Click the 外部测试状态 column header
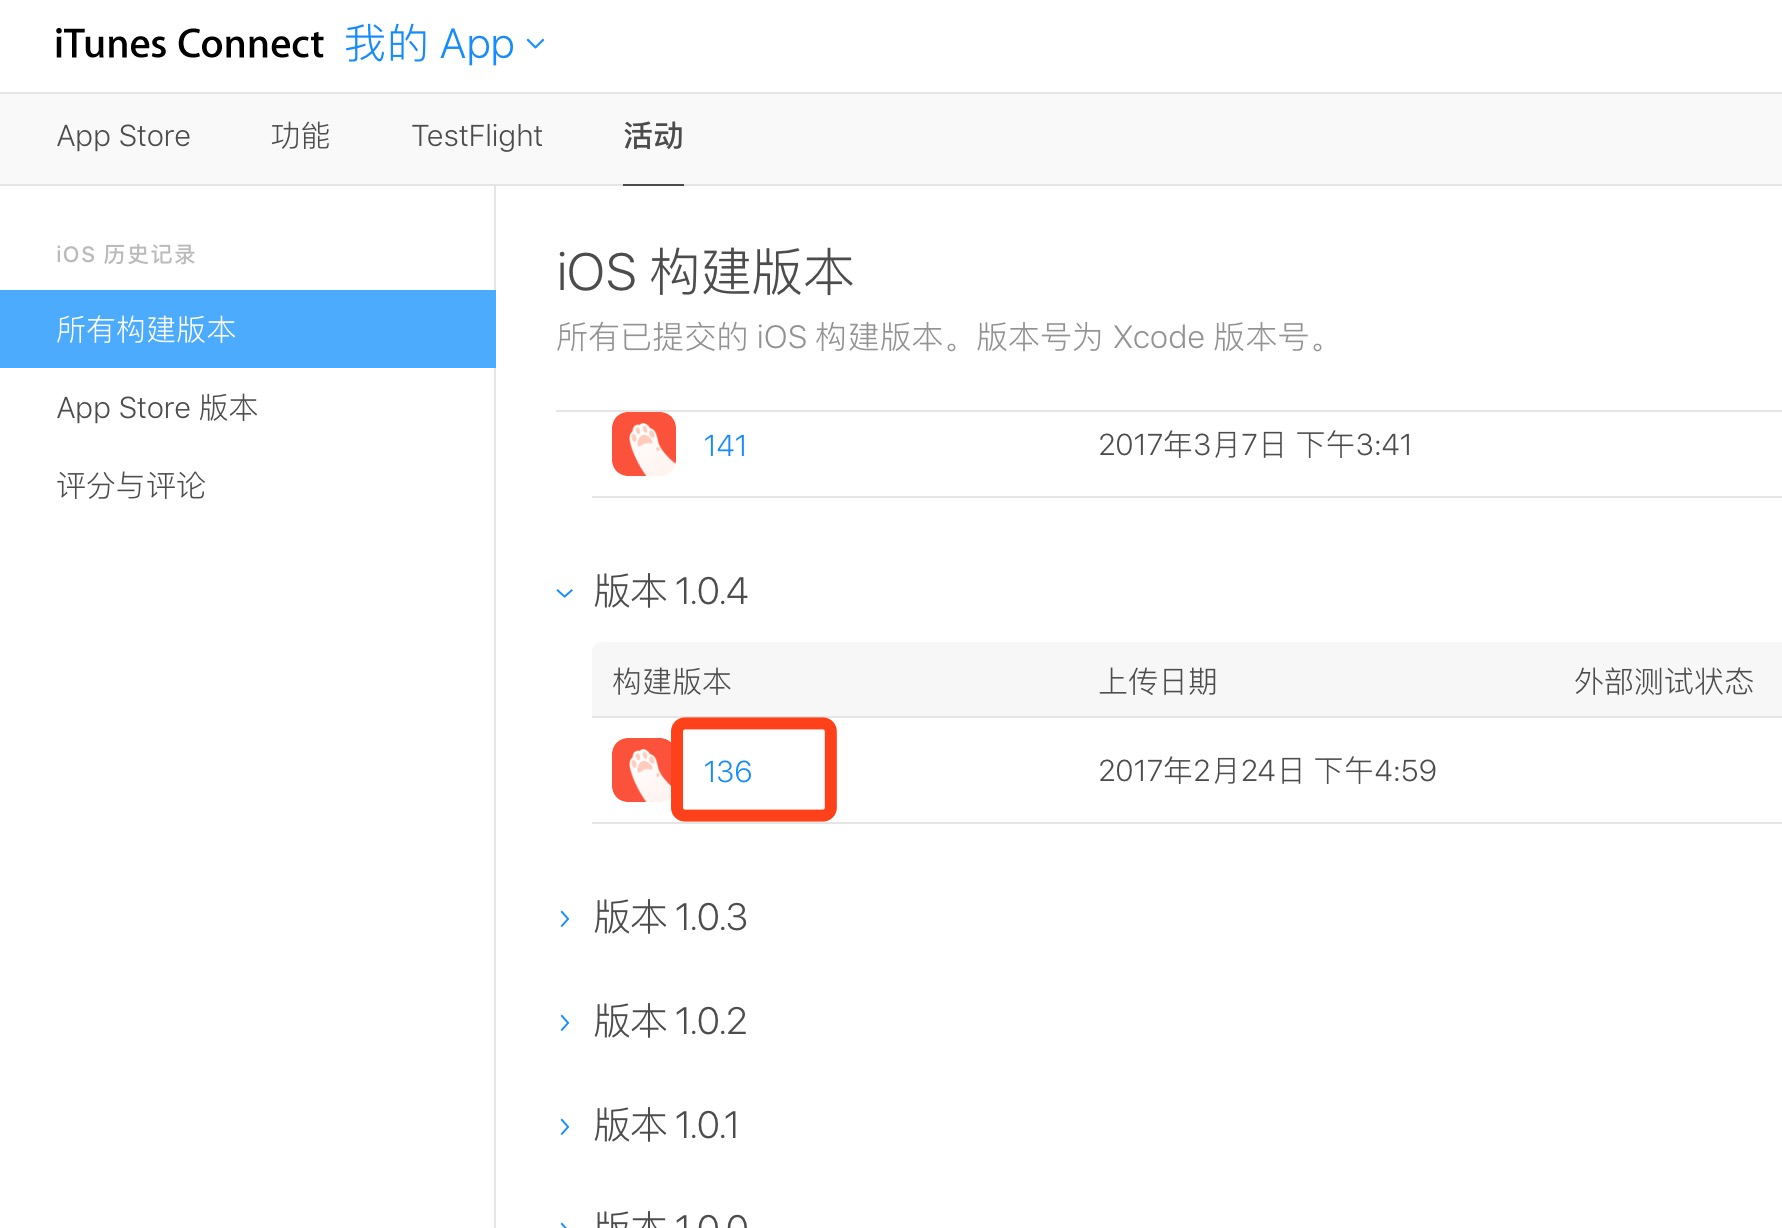This screenshot has height=1228, width=1782. (1664, 681)
